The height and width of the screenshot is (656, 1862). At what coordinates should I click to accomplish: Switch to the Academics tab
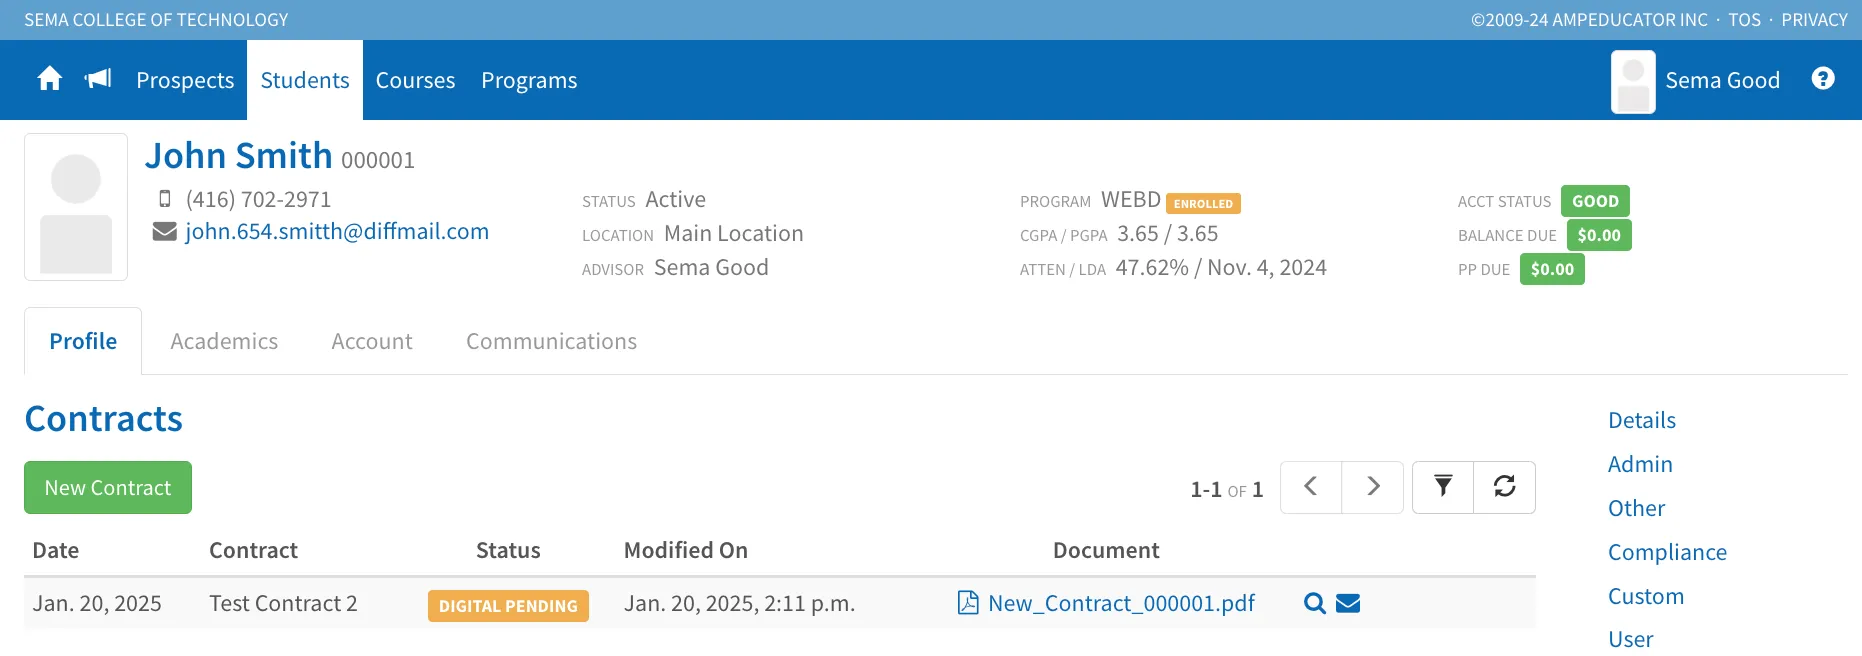click(224, 341)
